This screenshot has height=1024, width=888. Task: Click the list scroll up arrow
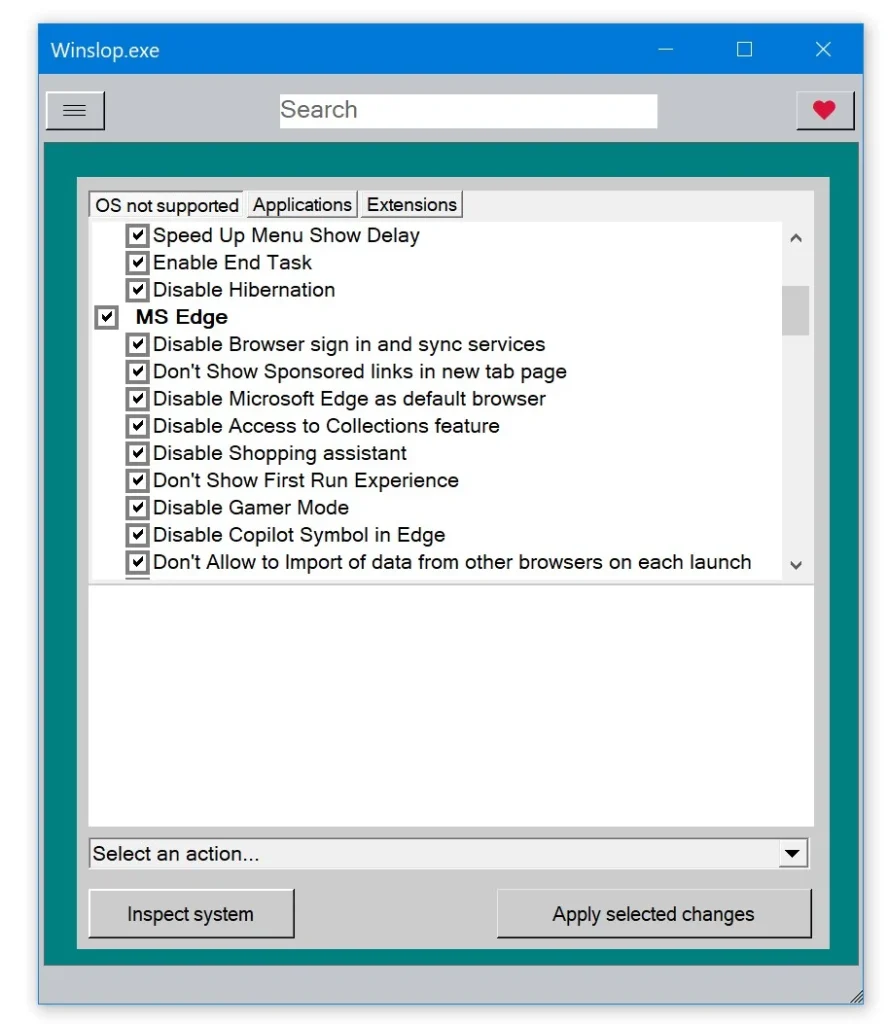coord(796,238)
